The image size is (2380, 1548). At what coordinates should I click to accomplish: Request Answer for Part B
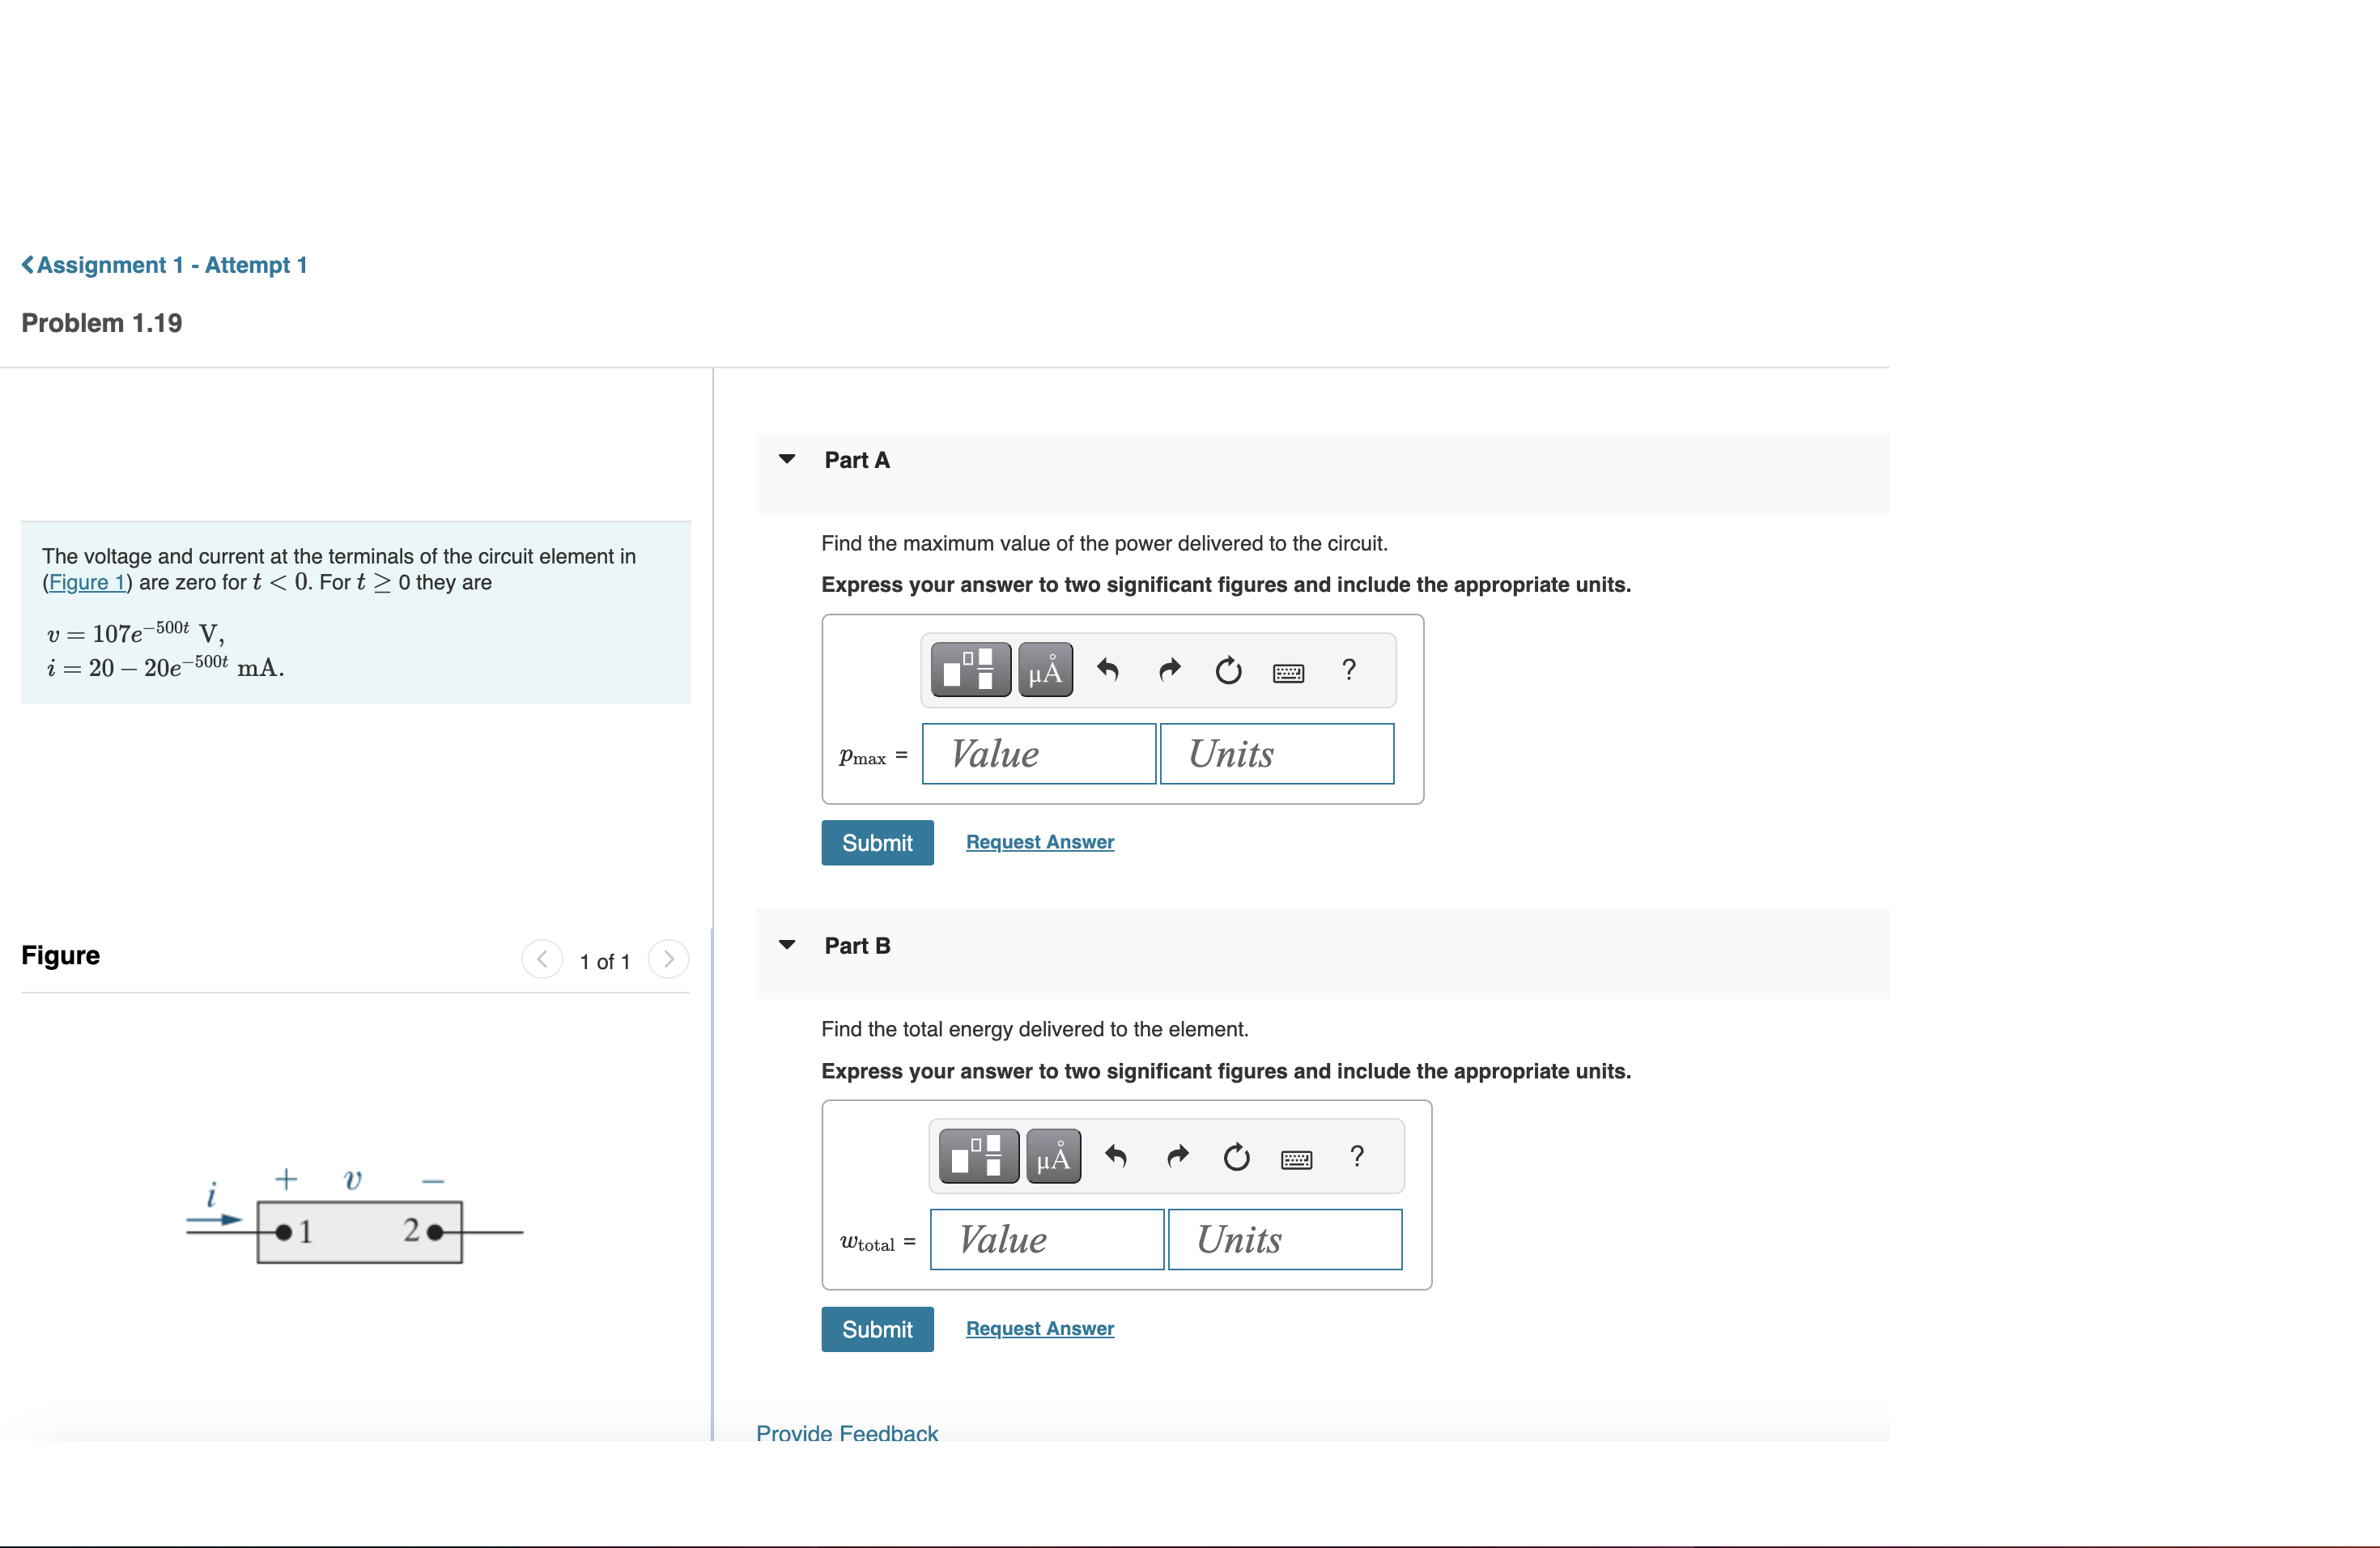1040,1328
